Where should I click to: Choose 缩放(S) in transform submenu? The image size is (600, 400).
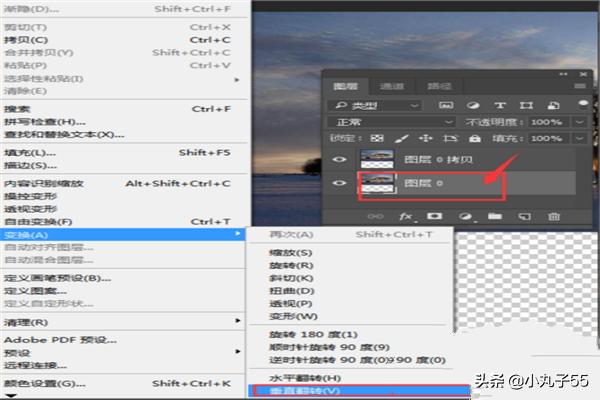tap(350, 253)
